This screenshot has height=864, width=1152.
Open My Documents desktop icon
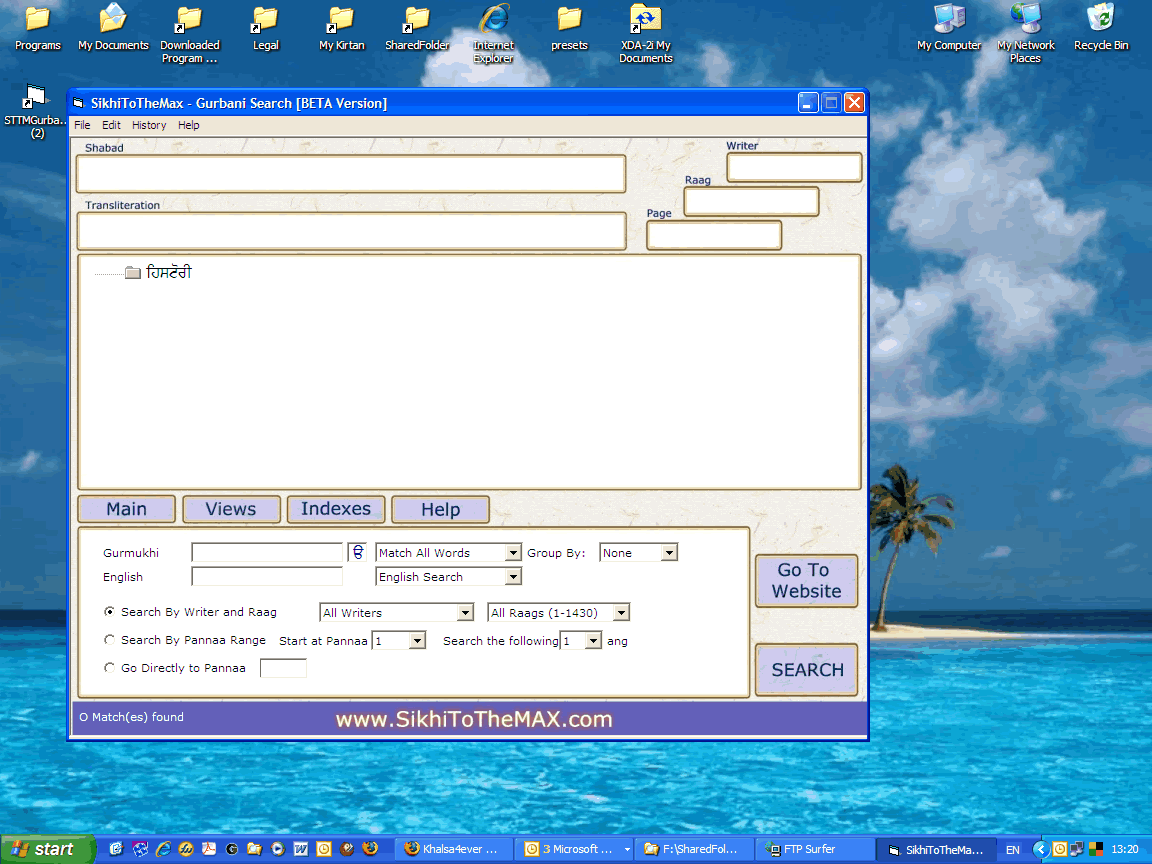pos(113,28)
